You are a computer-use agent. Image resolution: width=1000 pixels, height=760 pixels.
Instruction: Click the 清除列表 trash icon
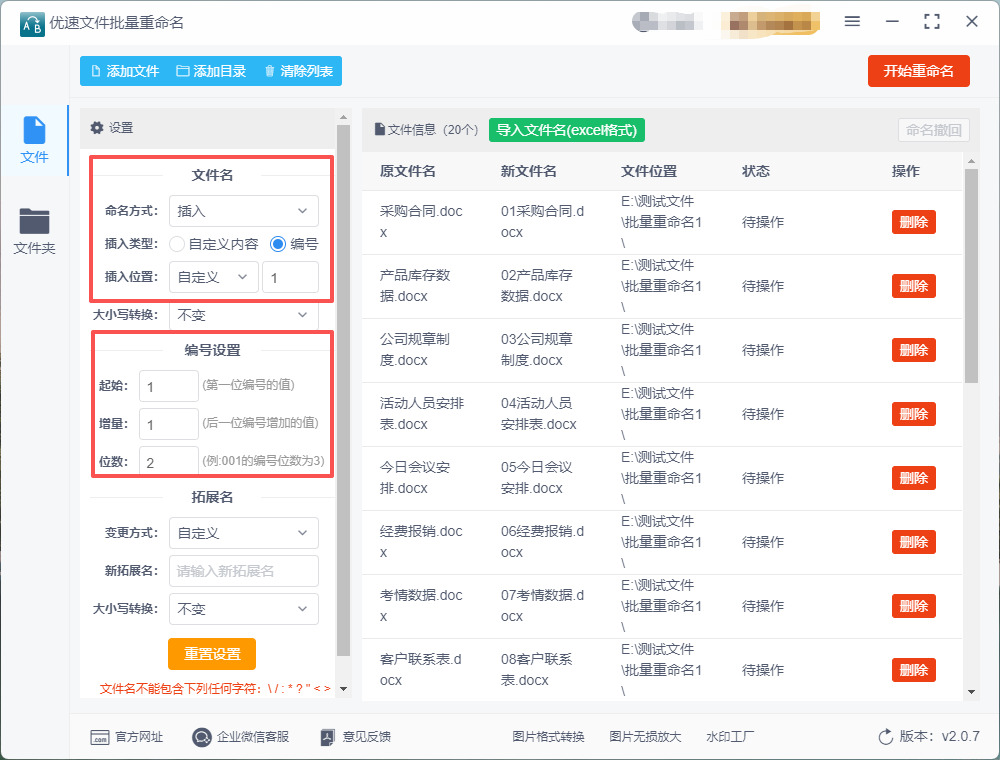[x=270, y=71]
